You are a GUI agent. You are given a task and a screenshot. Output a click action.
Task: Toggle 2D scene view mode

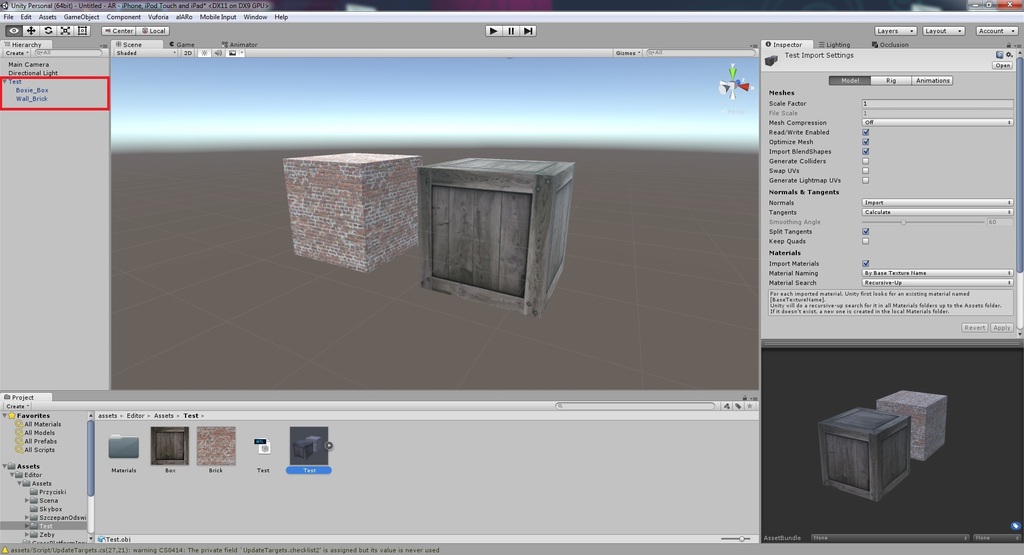(x=188, y=53)
